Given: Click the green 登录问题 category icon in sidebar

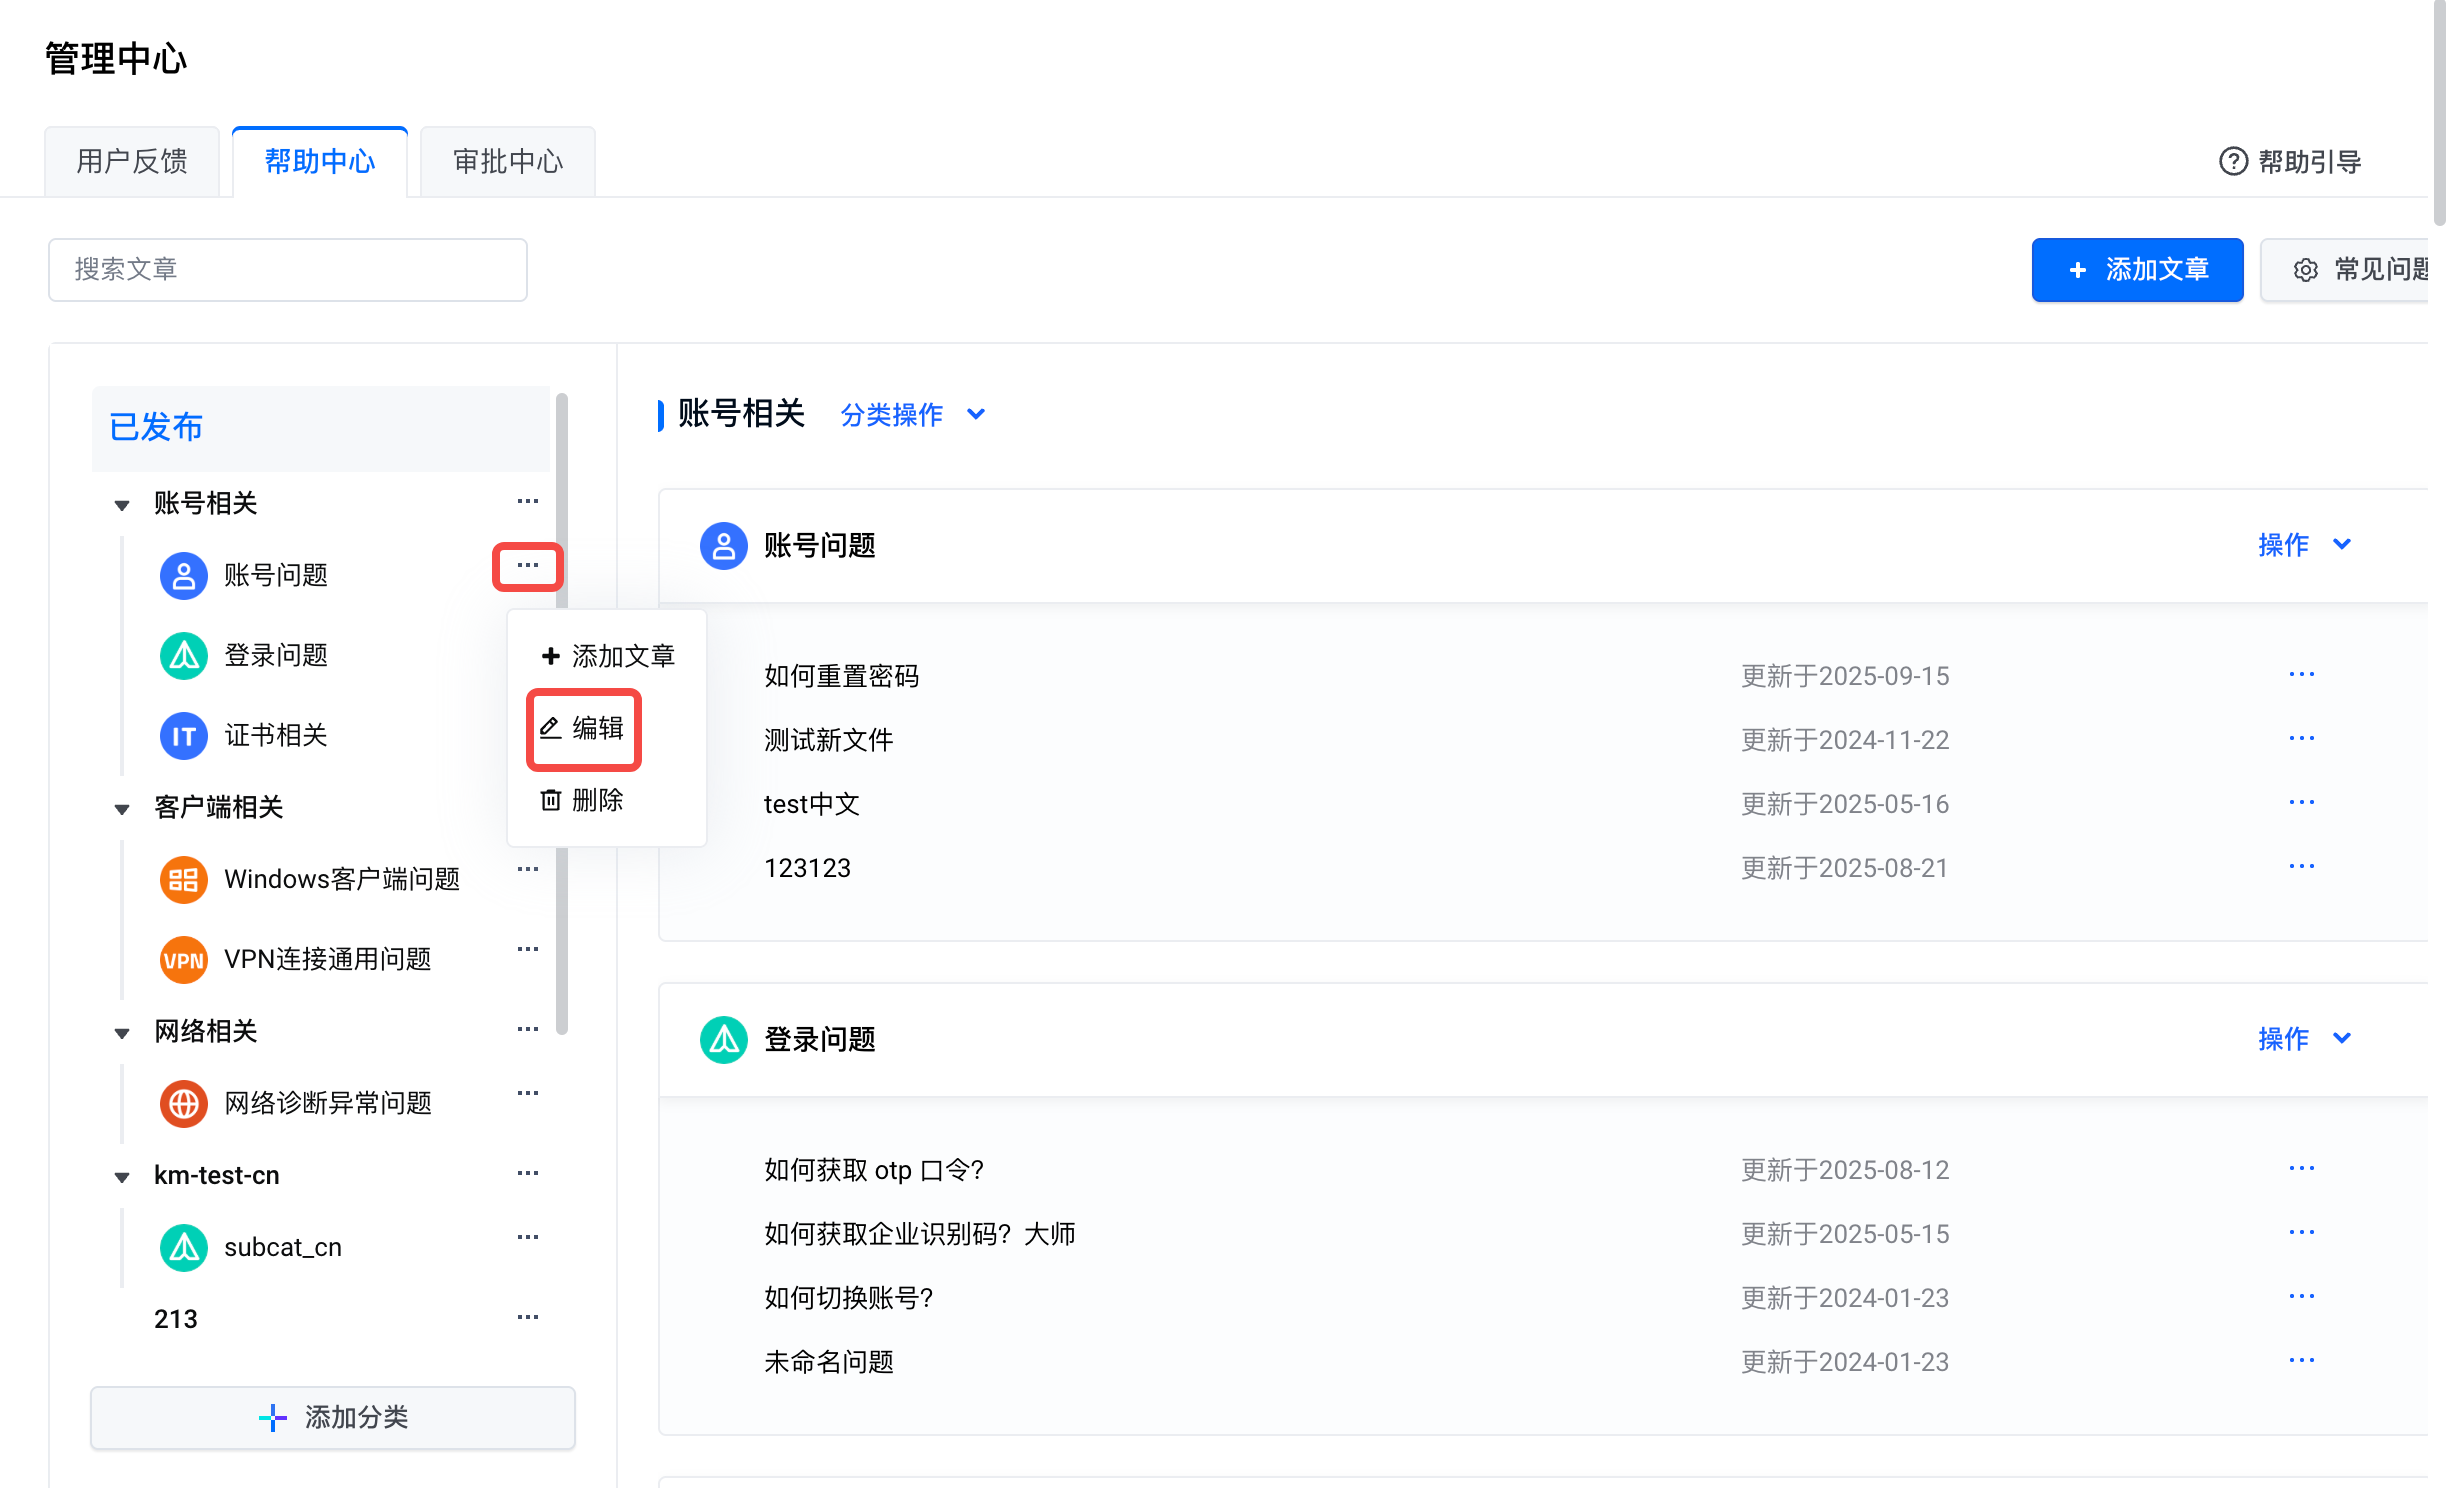Looking at the screenshot, I should click(x=183, y=655).
